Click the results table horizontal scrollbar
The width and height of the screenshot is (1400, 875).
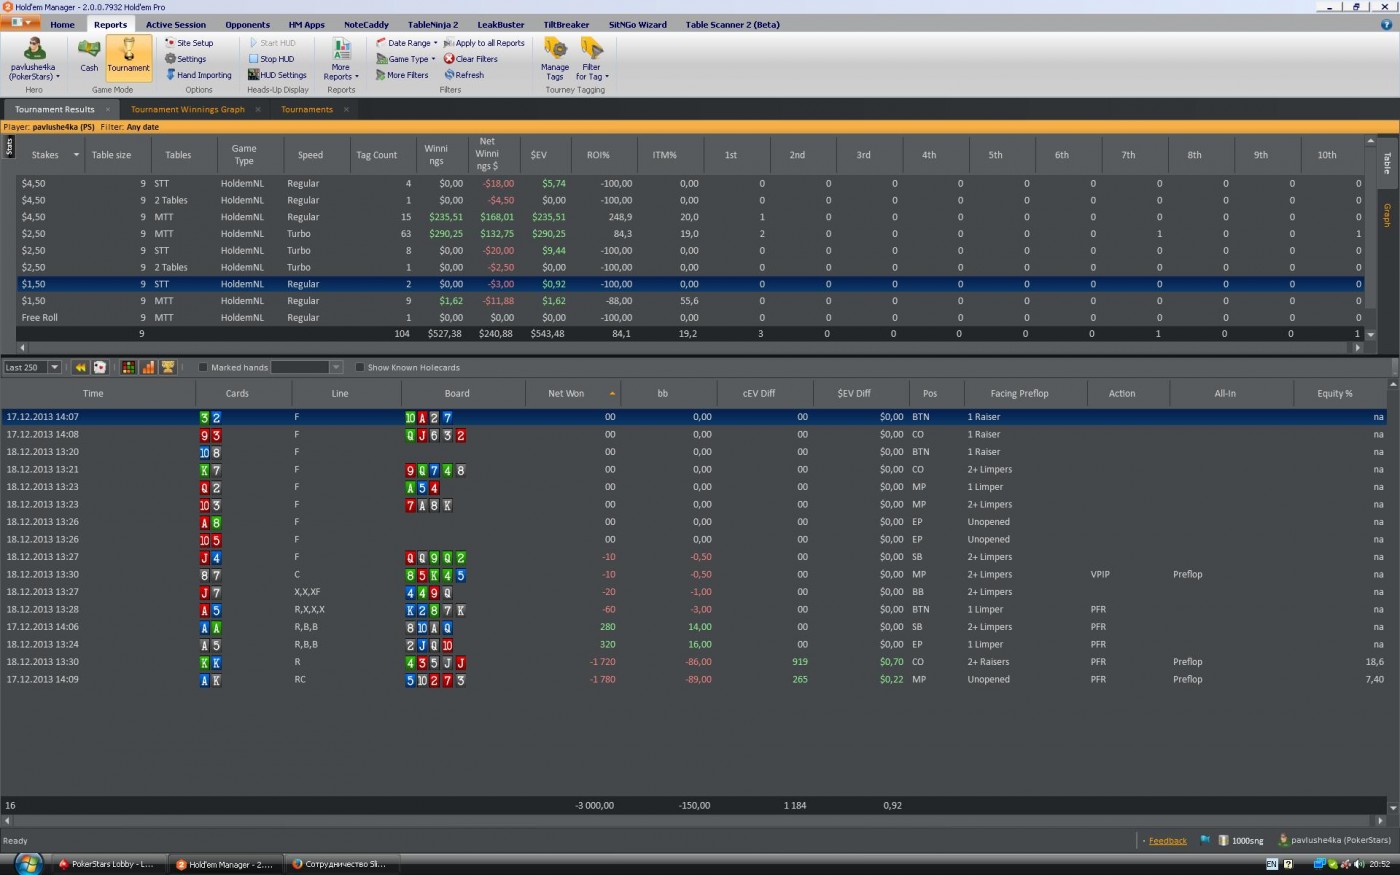[690, 348]
